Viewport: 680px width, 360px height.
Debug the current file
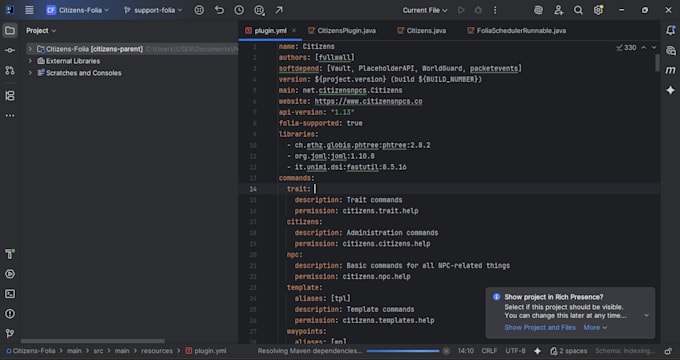pos(478,10)
